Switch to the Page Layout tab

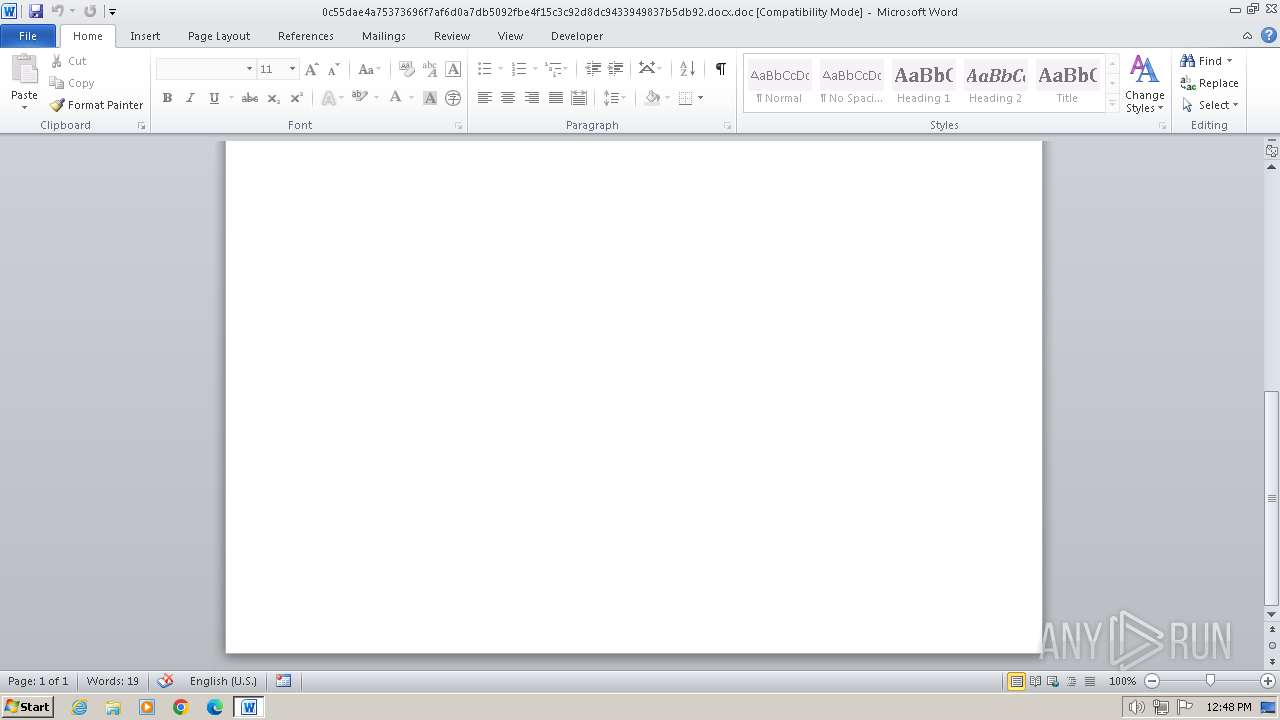point(219,36)
